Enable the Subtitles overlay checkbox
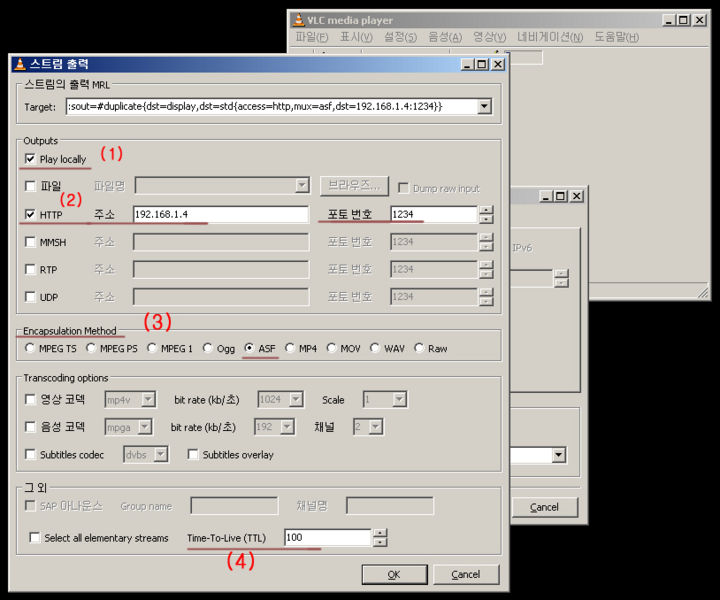720x600 pixels. click(193, 454)
